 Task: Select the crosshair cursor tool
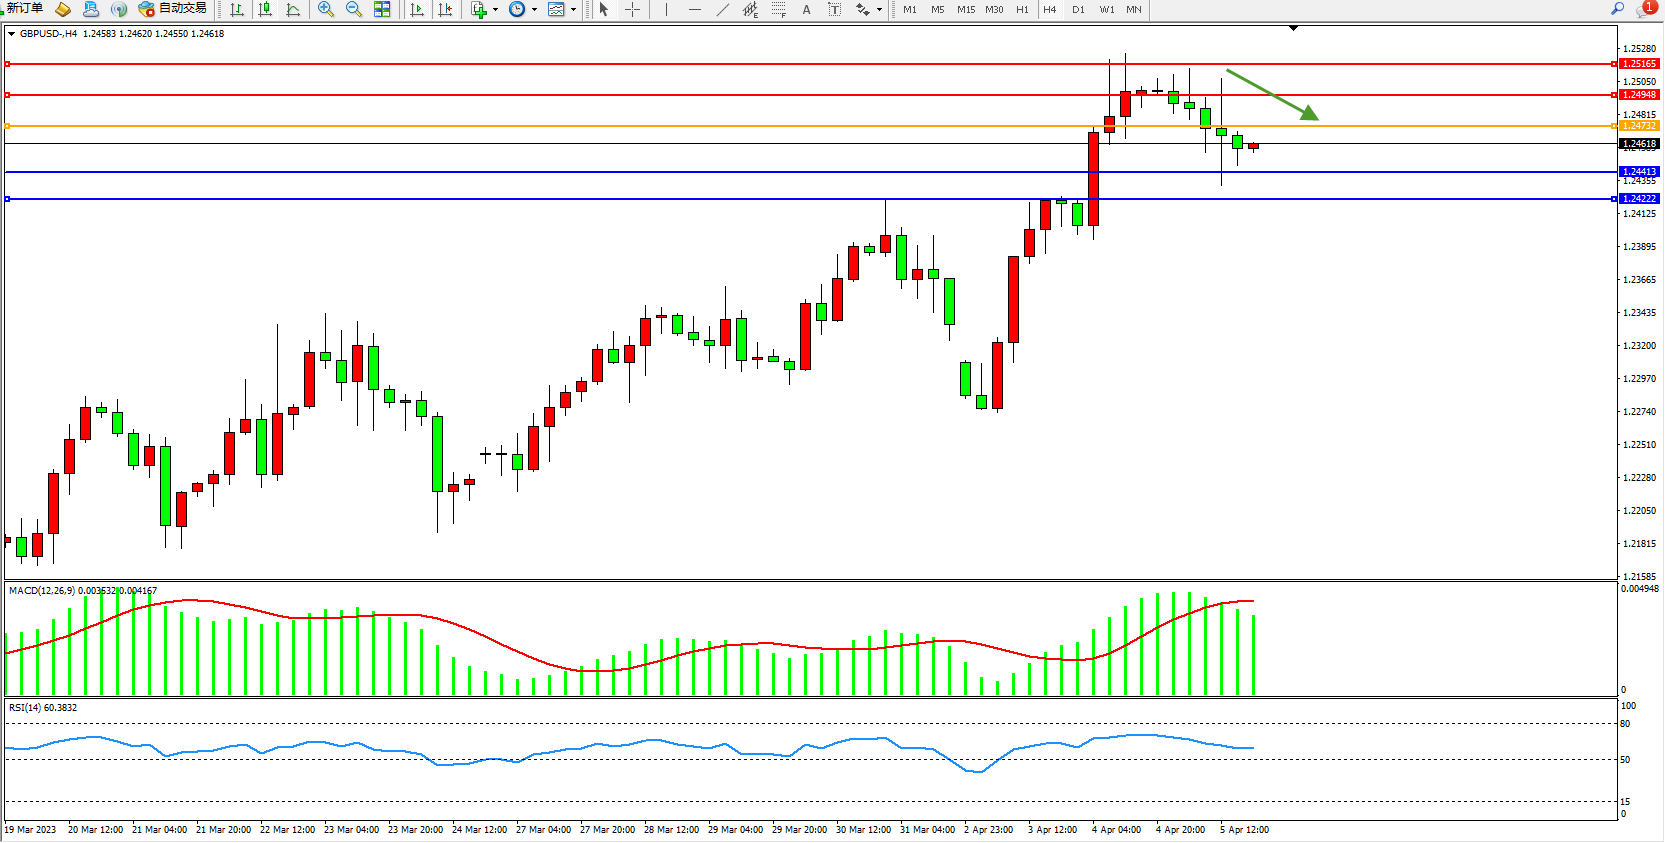click(x=632, y=9)
